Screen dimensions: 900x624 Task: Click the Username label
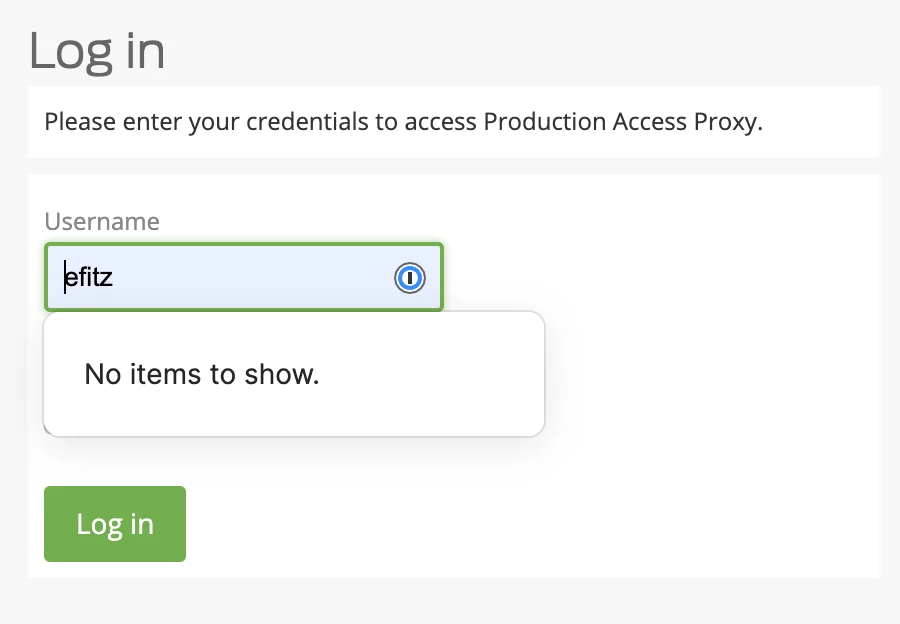click(x=102, y=221)
